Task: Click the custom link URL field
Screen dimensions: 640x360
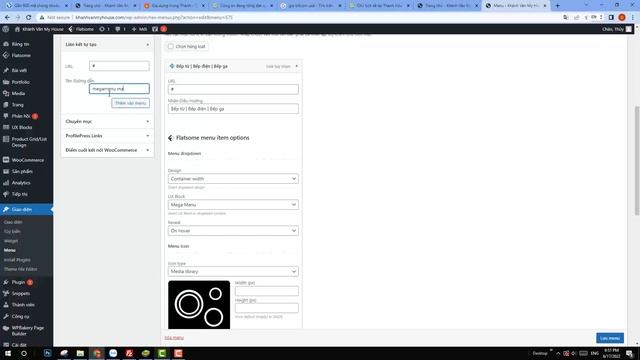Action: (119, 66)
